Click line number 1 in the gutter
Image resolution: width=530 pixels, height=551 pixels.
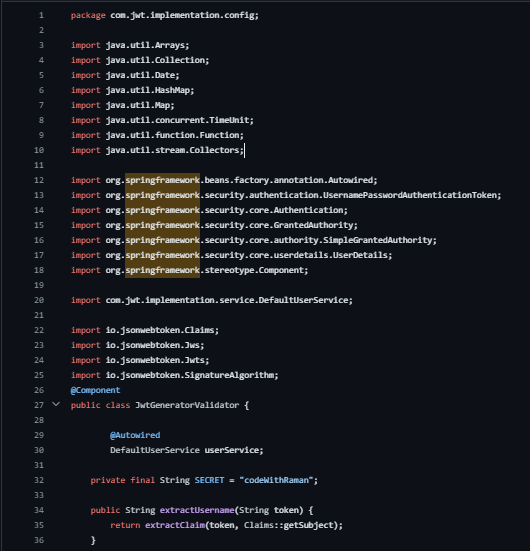[x=41, y=15]
